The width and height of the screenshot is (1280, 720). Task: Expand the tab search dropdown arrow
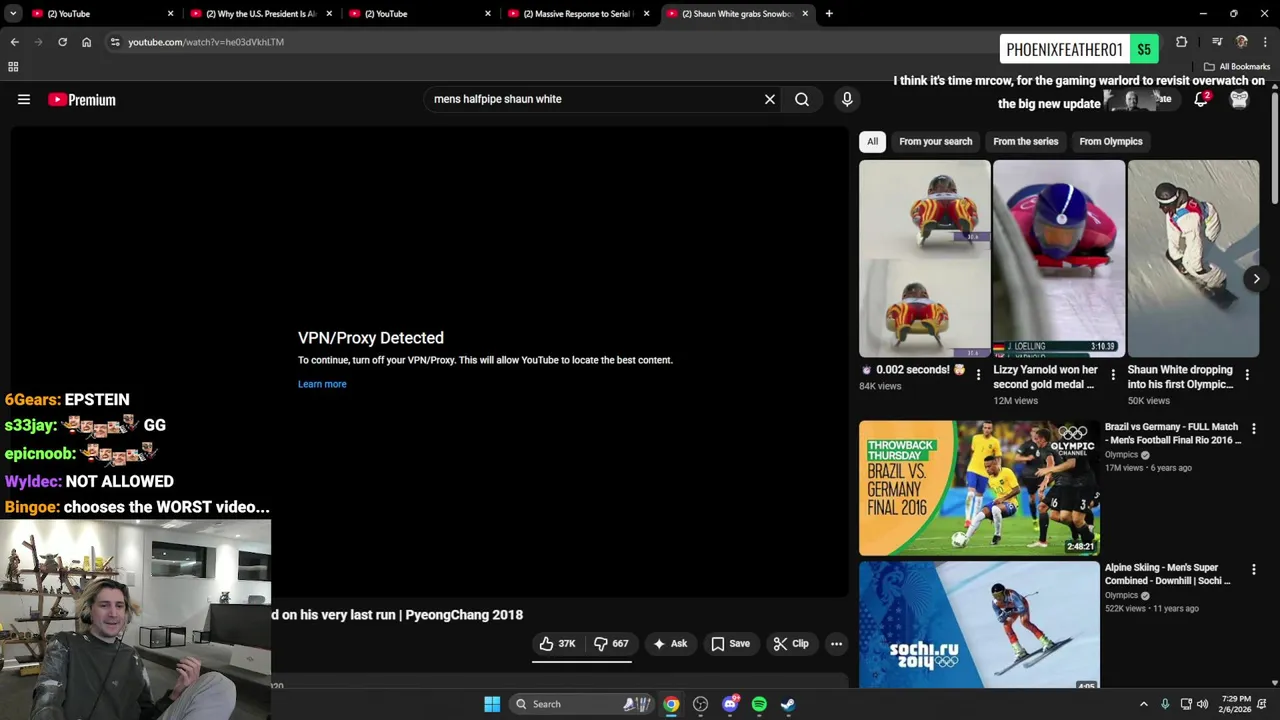point(14,14)
